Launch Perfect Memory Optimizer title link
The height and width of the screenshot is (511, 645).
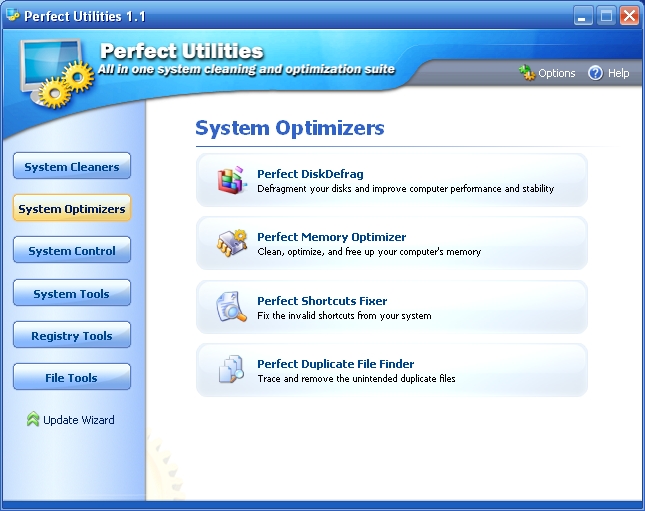click(x=332, y=237)
